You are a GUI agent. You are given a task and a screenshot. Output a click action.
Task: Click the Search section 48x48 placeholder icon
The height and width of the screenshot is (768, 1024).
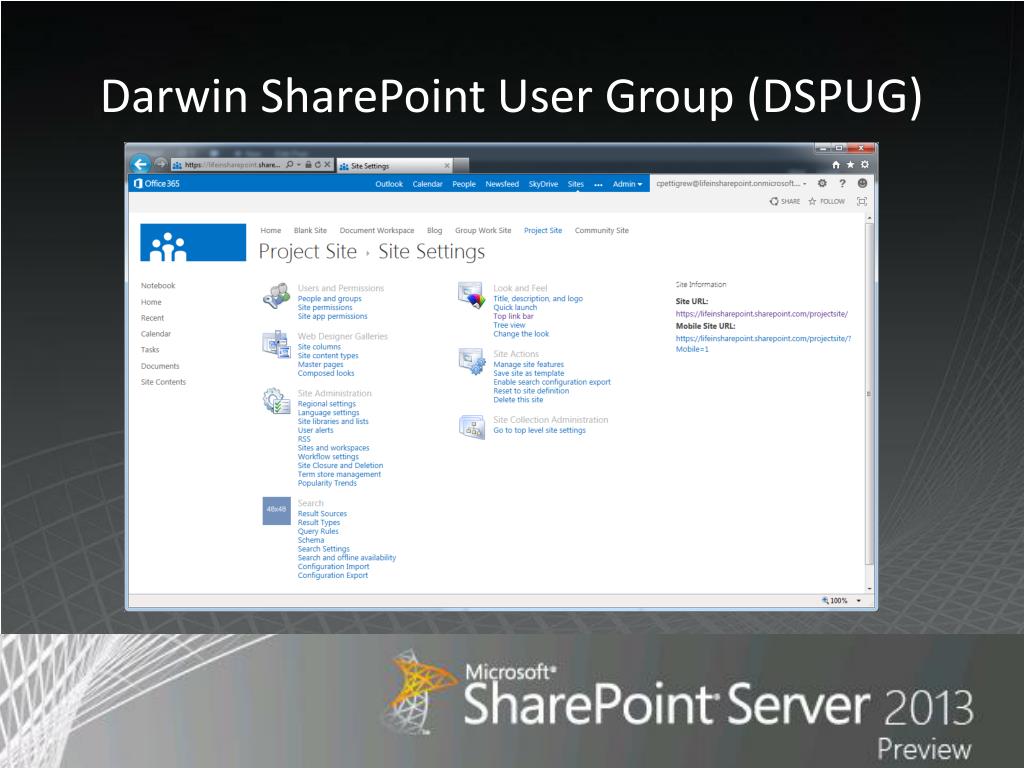276,511
